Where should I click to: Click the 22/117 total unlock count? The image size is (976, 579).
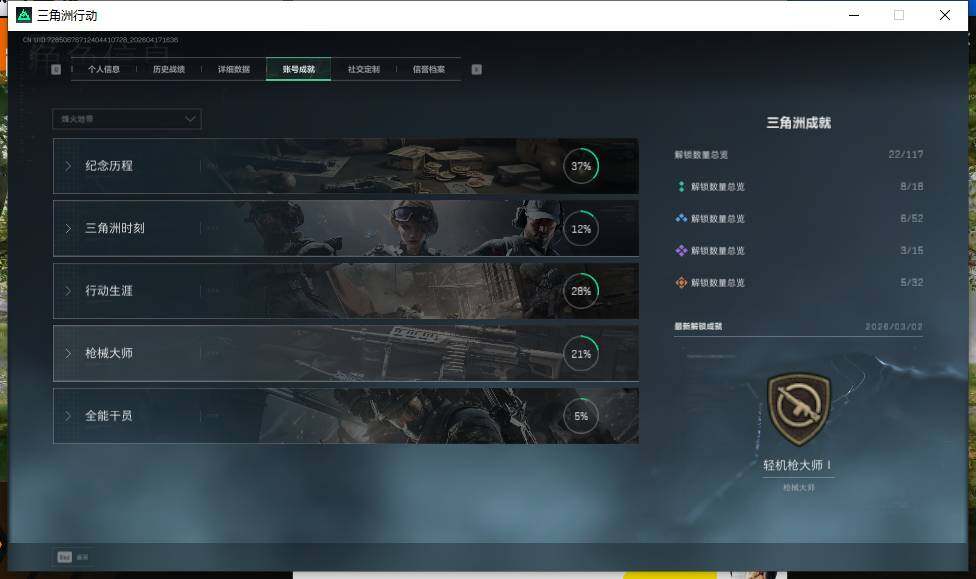906,154
